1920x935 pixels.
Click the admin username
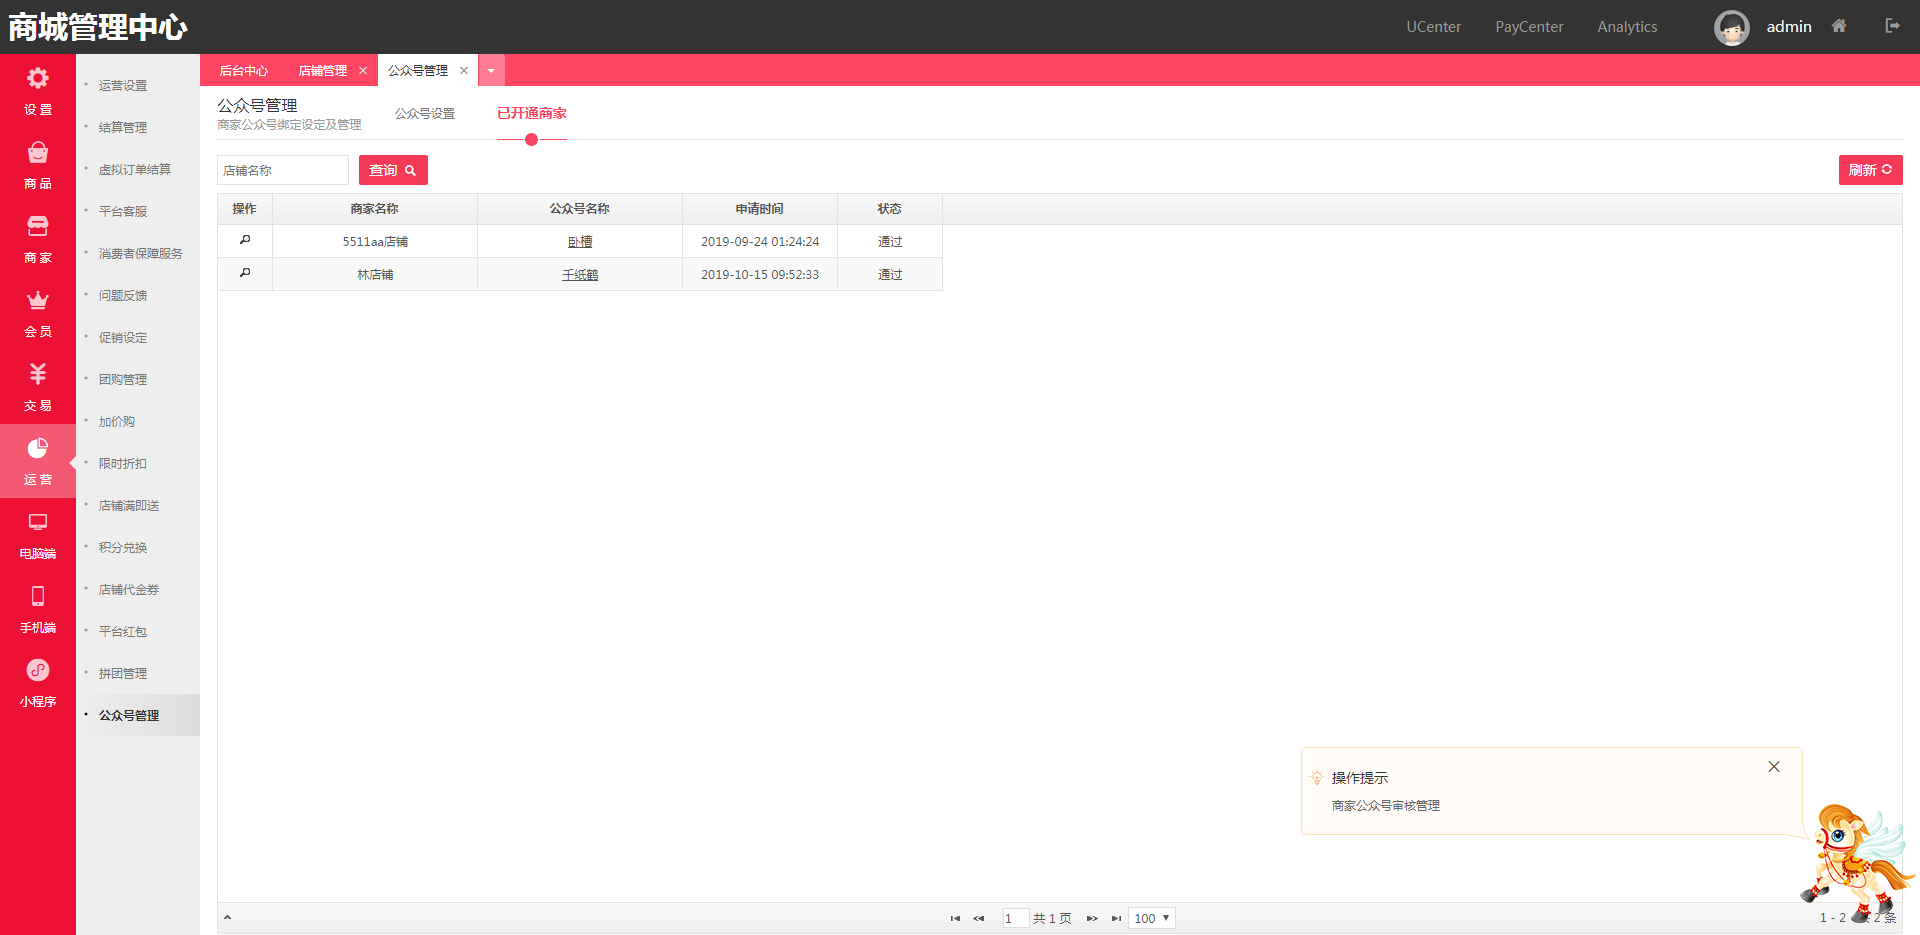click(x=1789, y=27)
